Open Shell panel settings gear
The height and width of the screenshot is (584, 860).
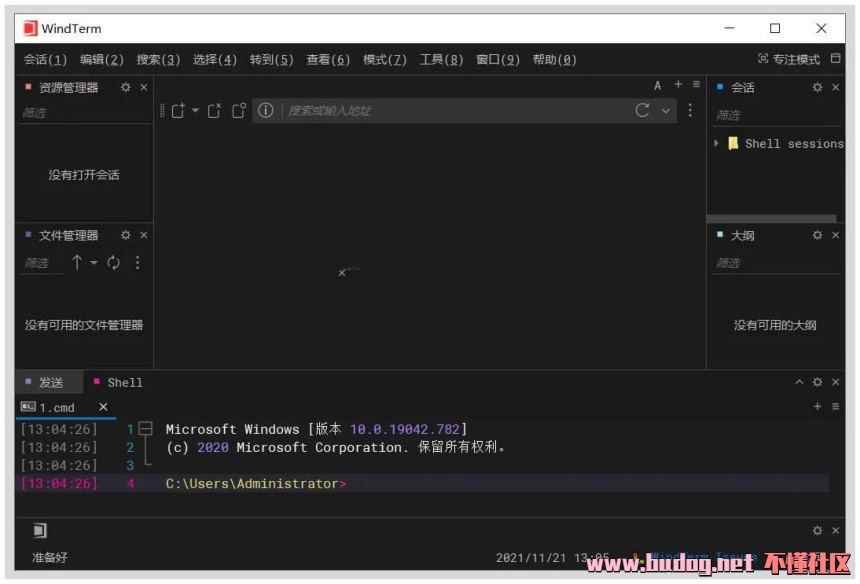[817, 382]
